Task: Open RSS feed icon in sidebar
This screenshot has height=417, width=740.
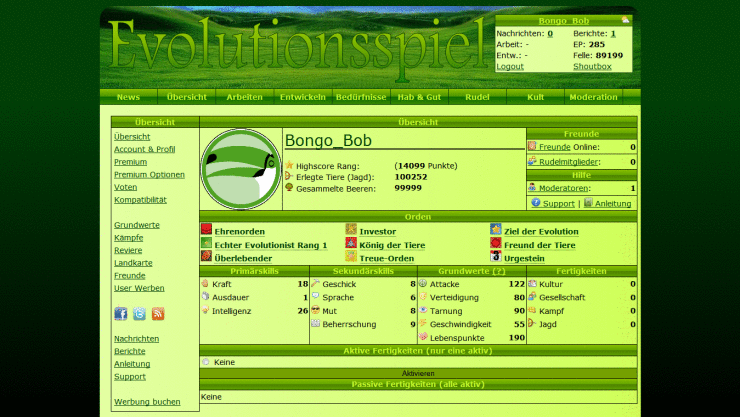Action: pyautogui.click(x=158, y=313)
